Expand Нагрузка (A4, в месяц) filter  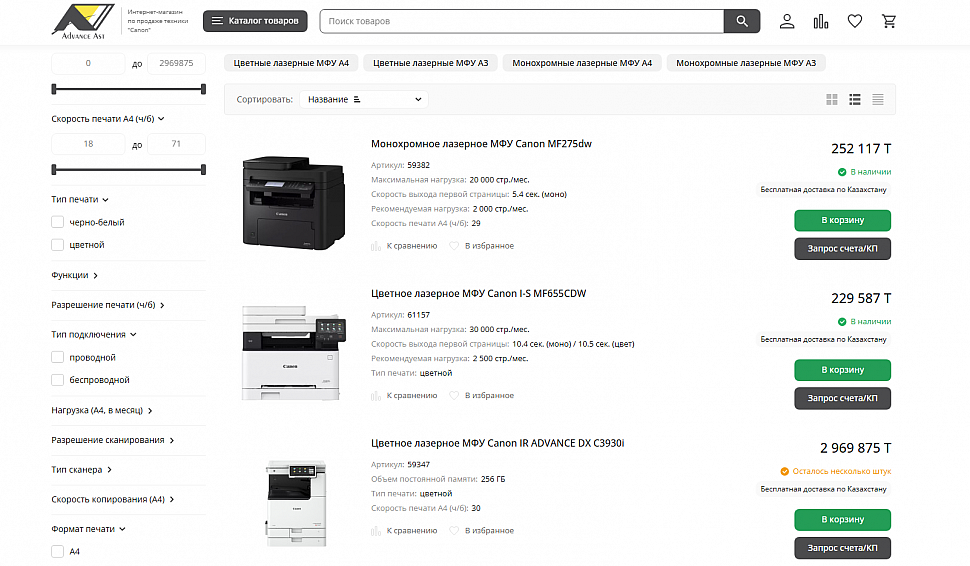click(101, 410)
